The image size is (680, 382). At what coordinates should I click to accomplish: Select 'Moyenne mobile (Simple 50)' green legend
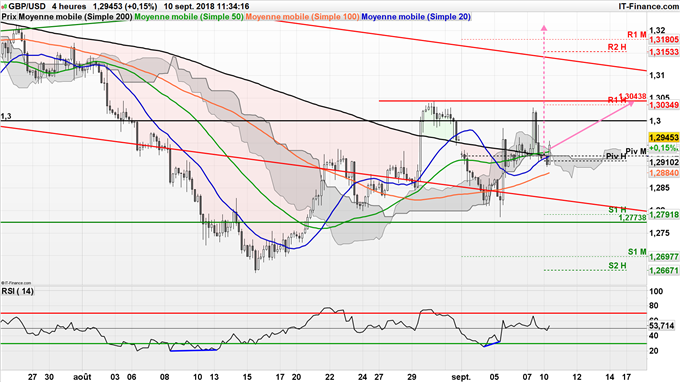189,16
